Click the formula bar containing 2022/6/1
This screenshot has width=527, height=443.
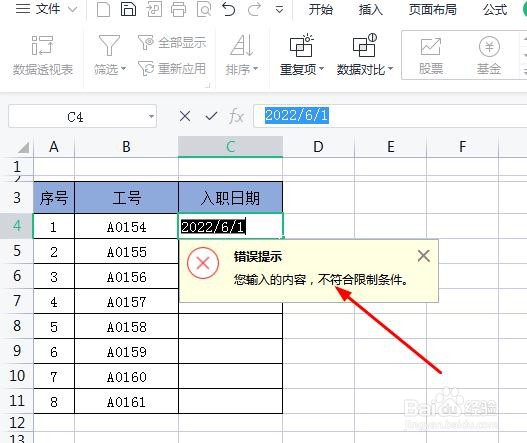pos(390,116)
